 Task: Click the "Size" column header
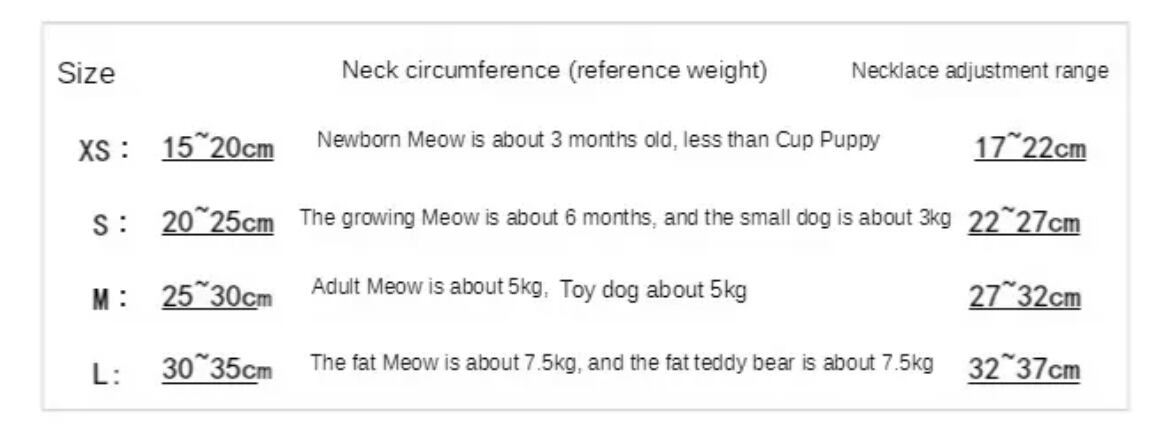(x=86, y=74)
